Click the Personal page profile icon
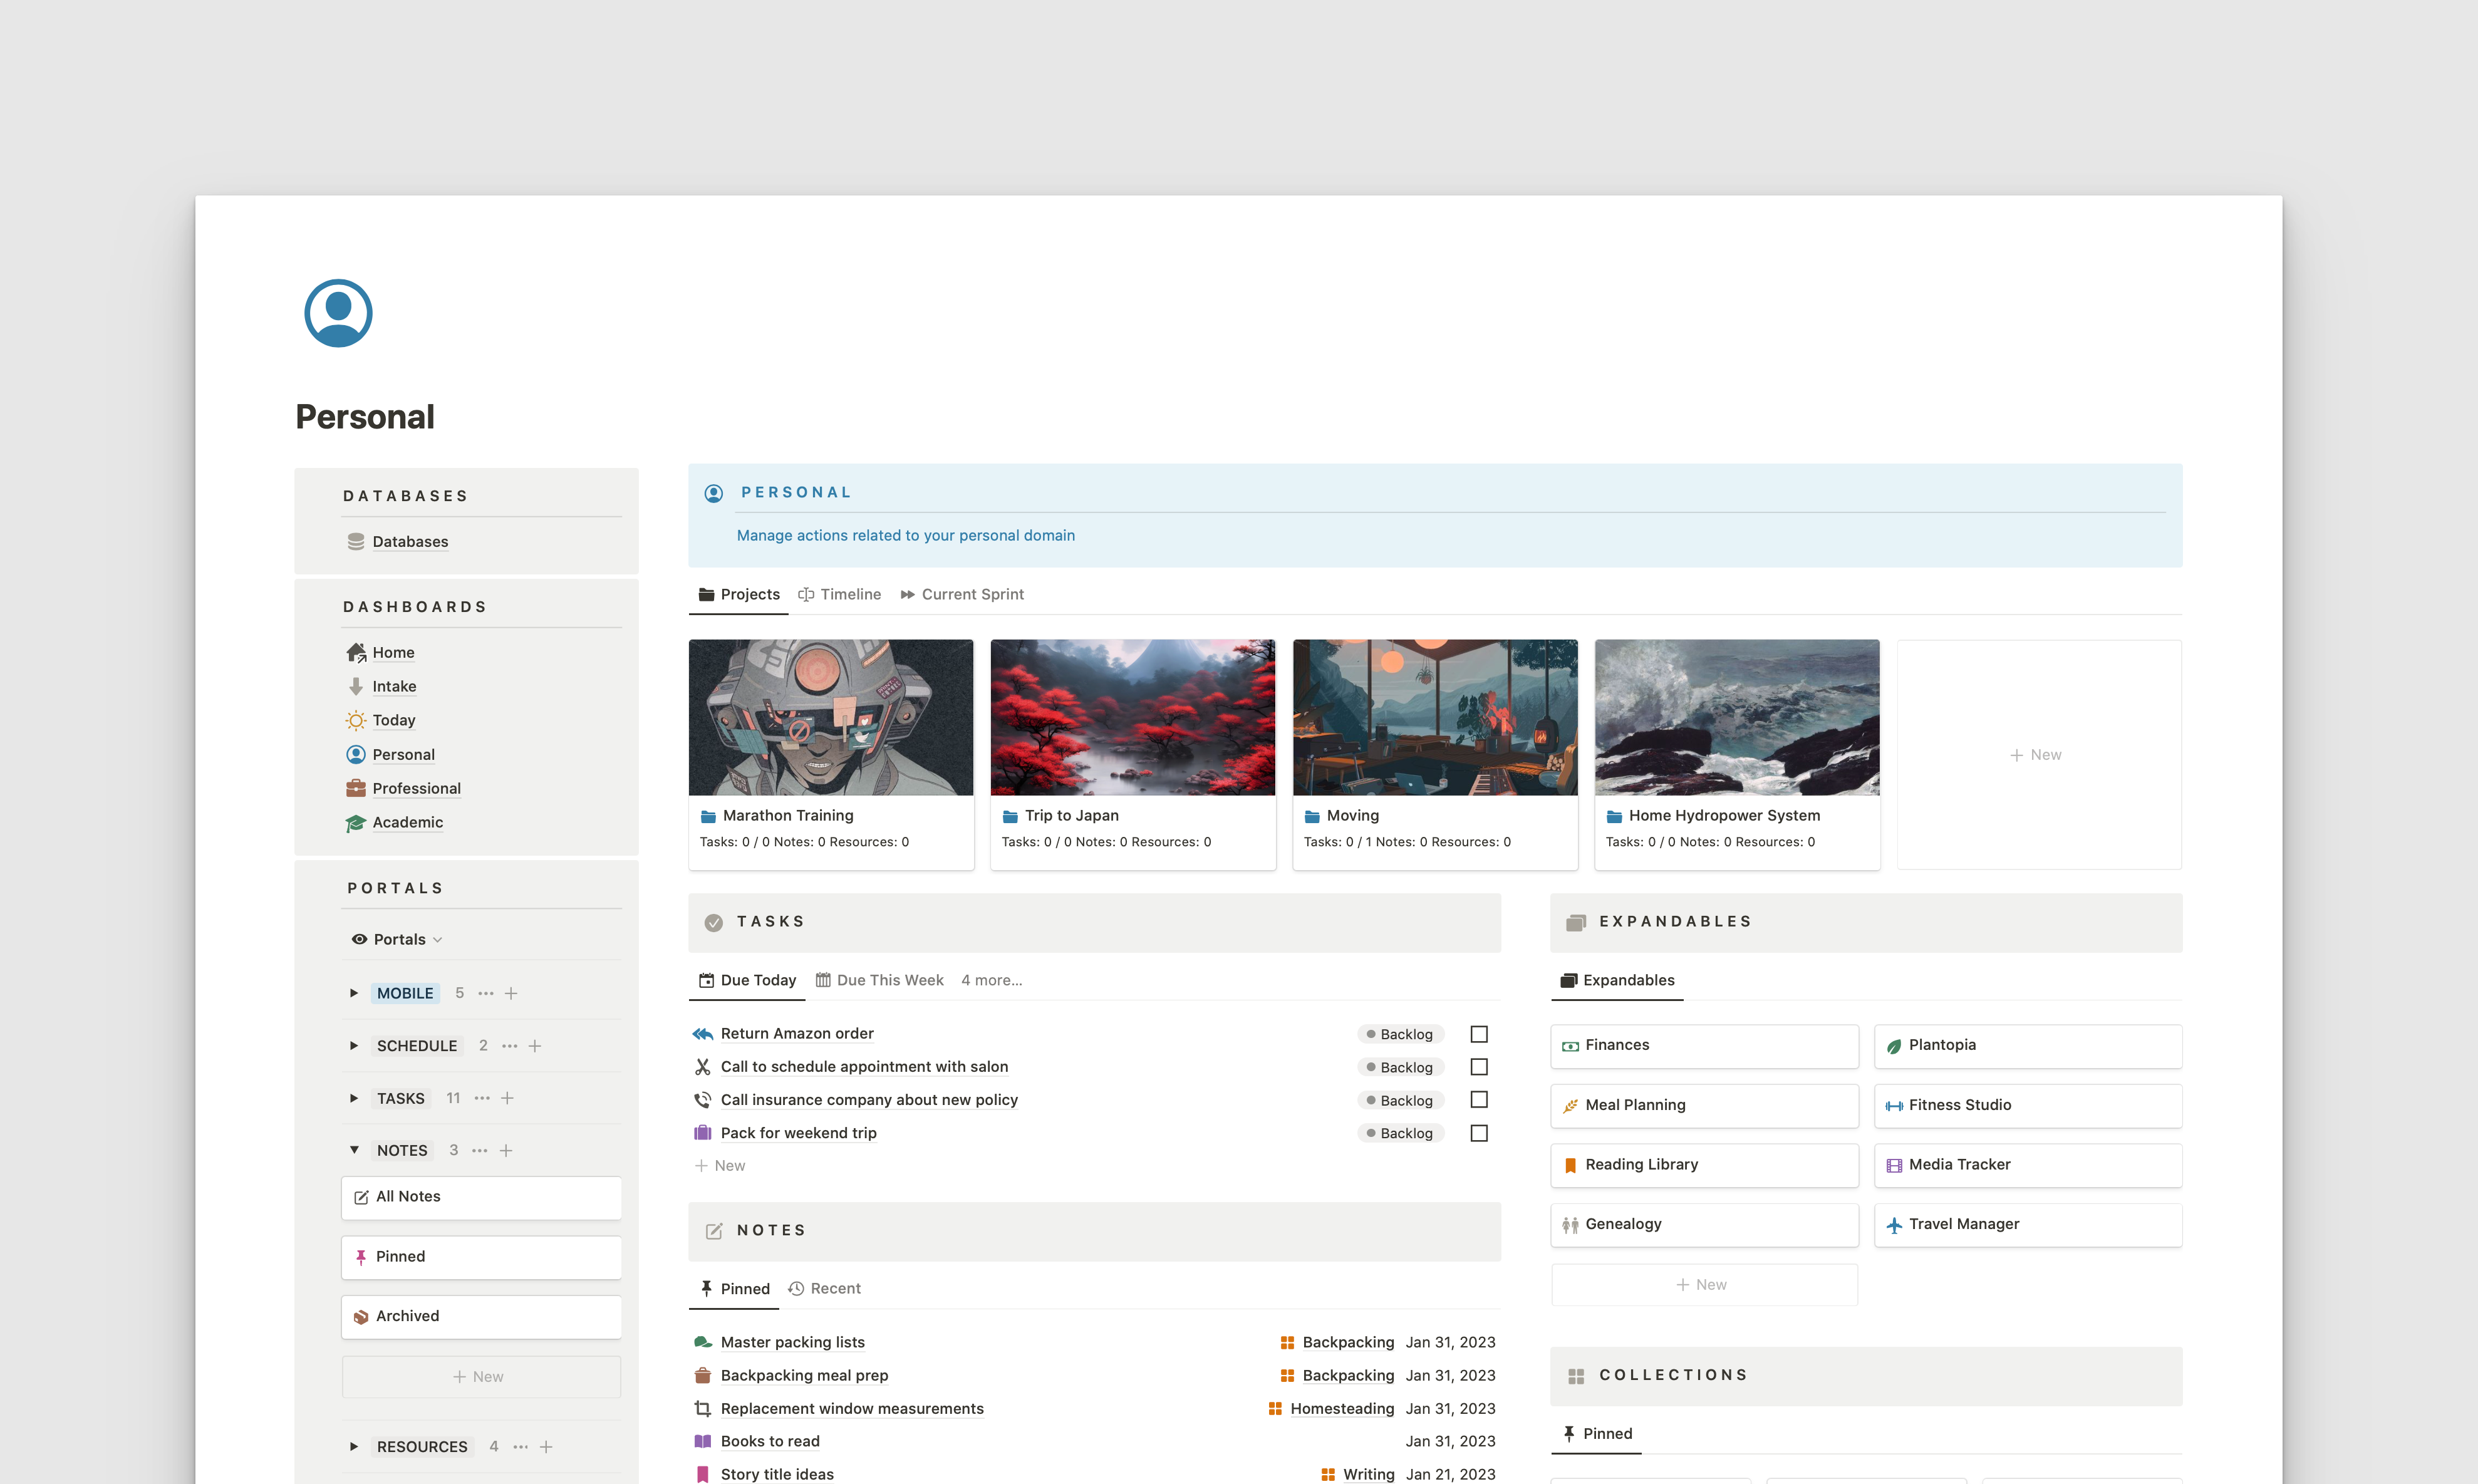The width and height of the screenshot is (2478, 1484). click(x=338, y=313)
